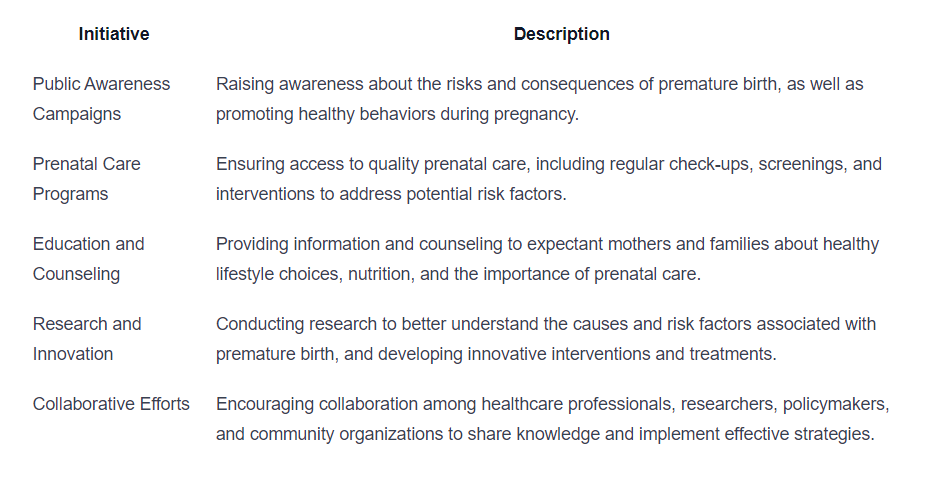Click the description starting with Raising awareness
941x477 pixels.
540,99
